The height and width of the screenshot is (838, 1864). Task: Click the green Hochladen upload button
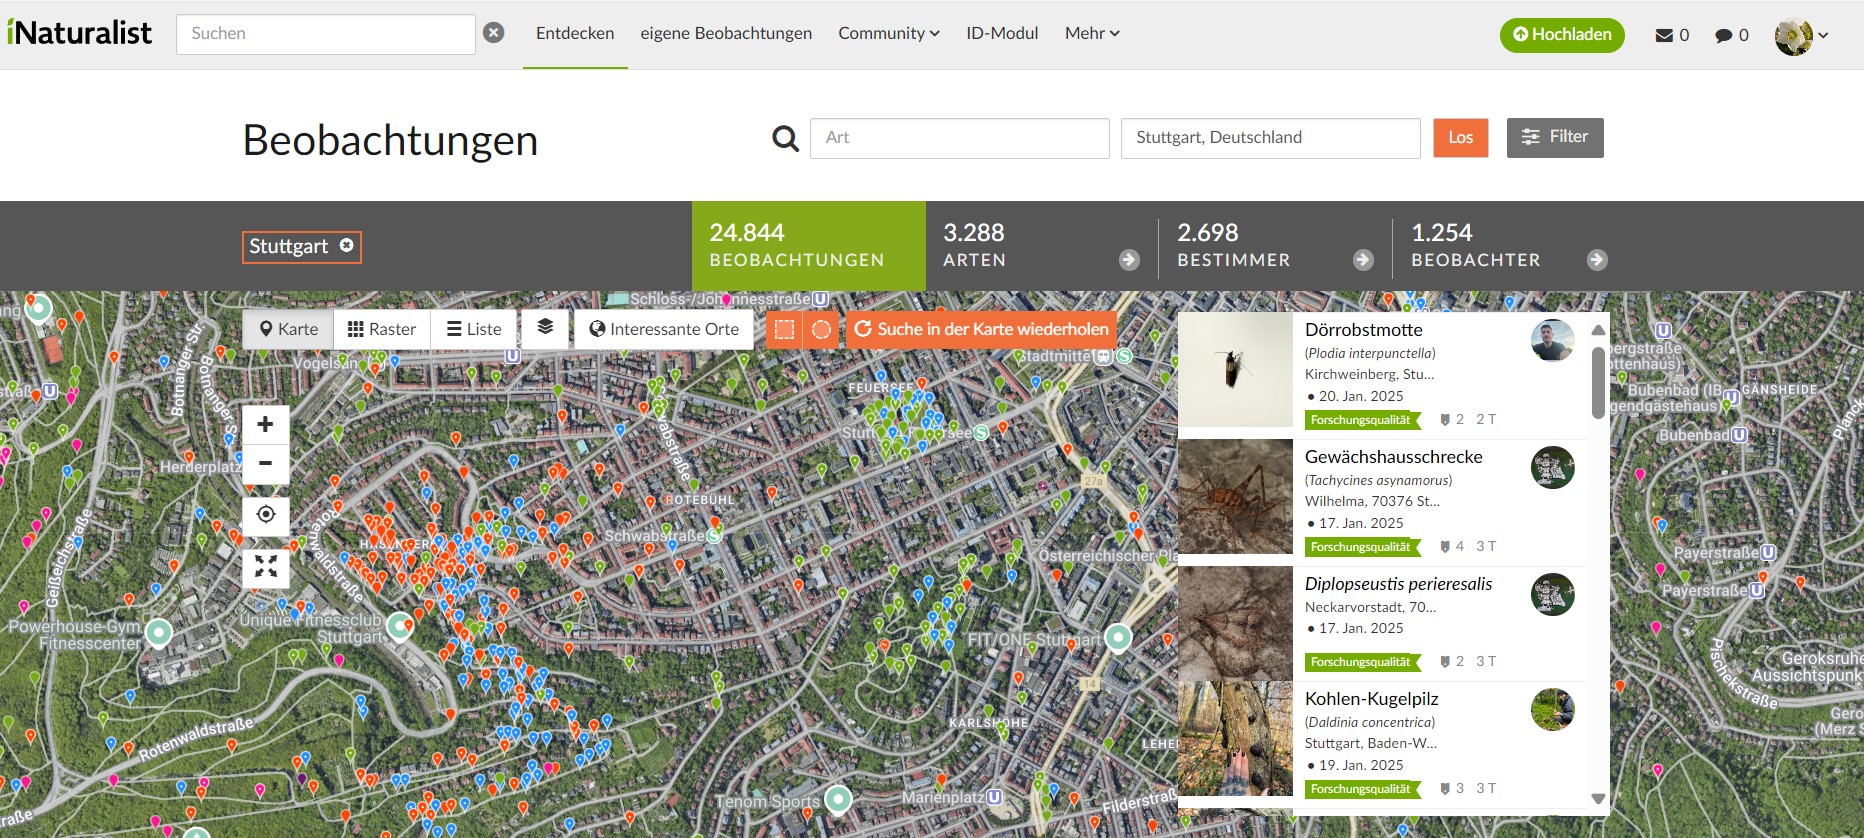pyautogui.click(x=1562, y=35)
